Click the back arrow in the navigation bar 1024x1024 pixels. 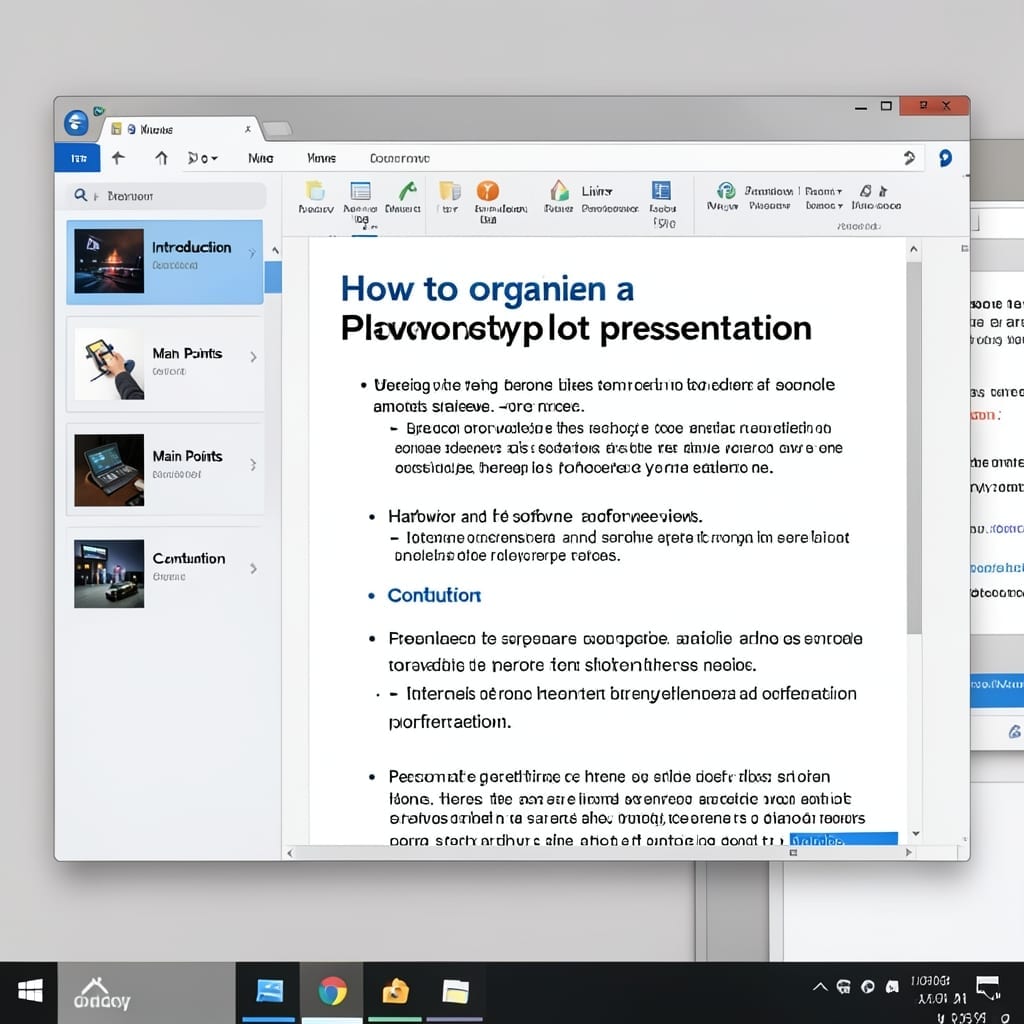coord(118,158)
